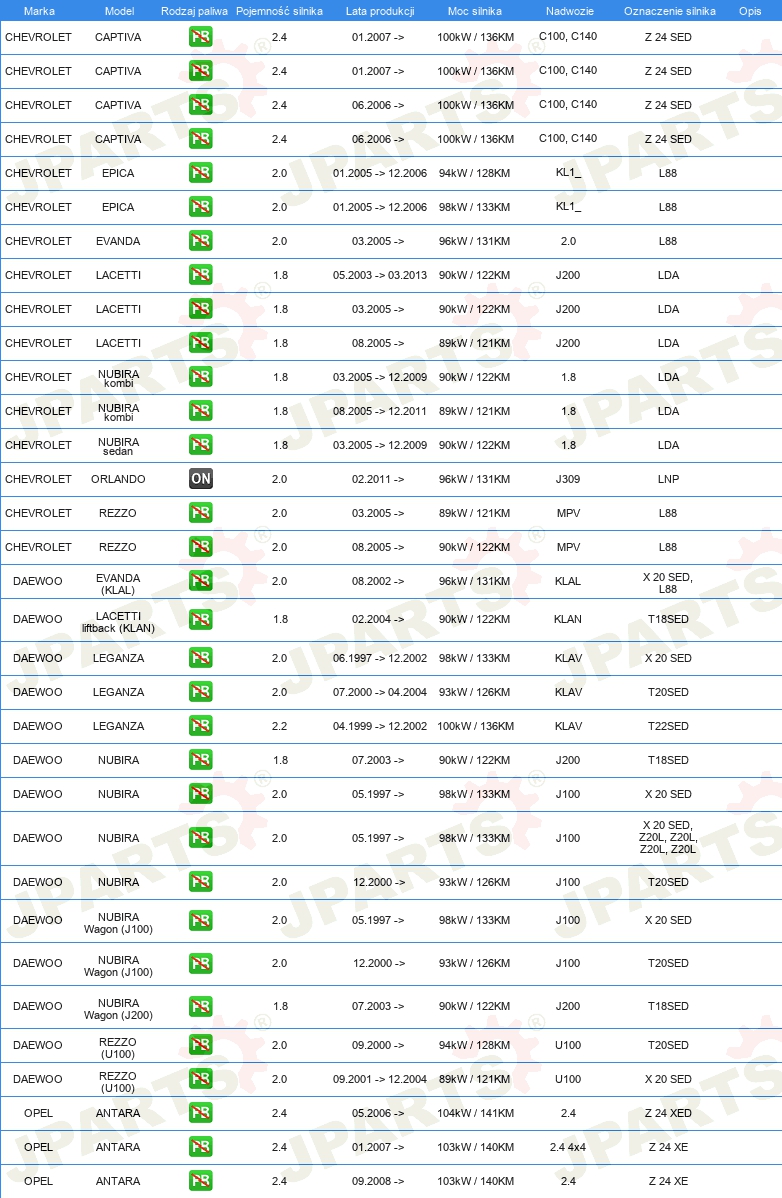Select the 07.2000 -> 04.2004 date cell

pyautogui.click(x=380, y=692)
